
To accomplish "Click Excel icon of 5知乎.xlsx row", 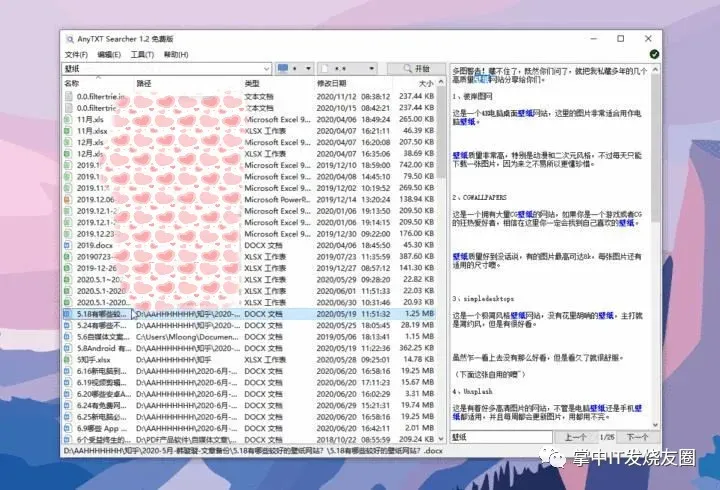I will point(68,360).
